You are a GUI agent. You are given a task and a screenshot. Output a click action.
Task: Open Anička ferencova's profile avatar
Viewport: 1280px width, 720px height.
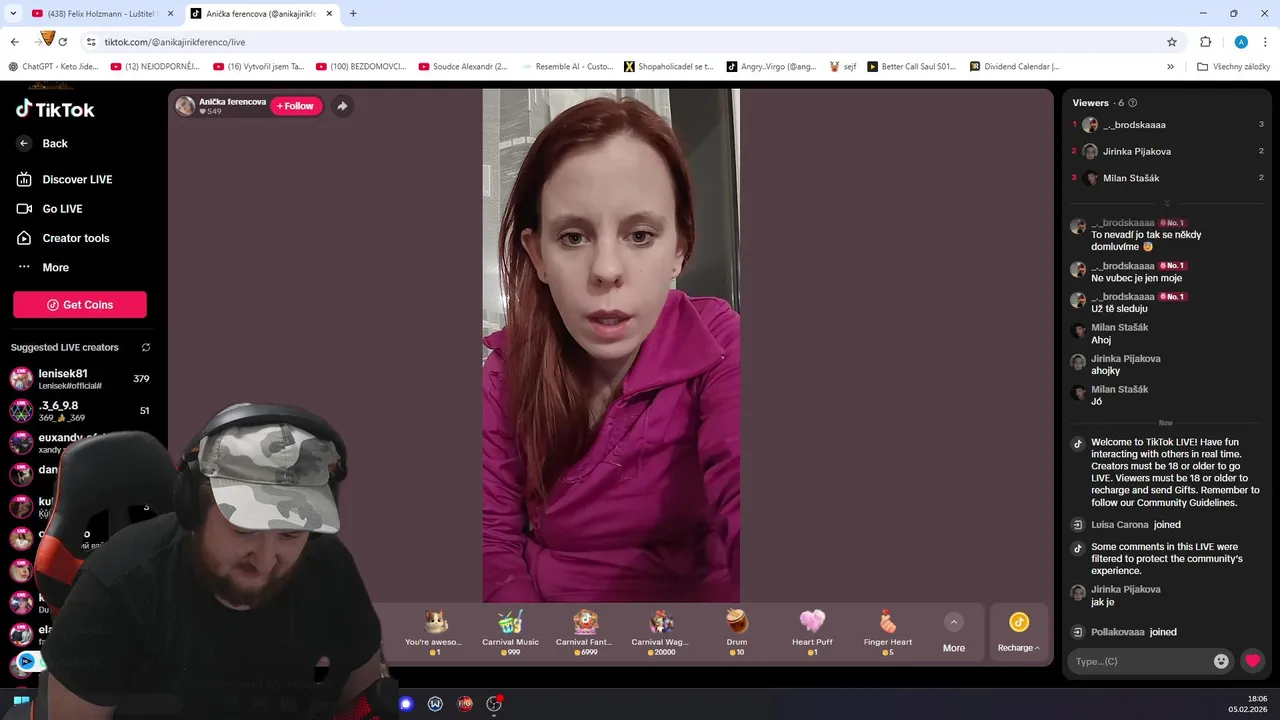pos(185,106)
